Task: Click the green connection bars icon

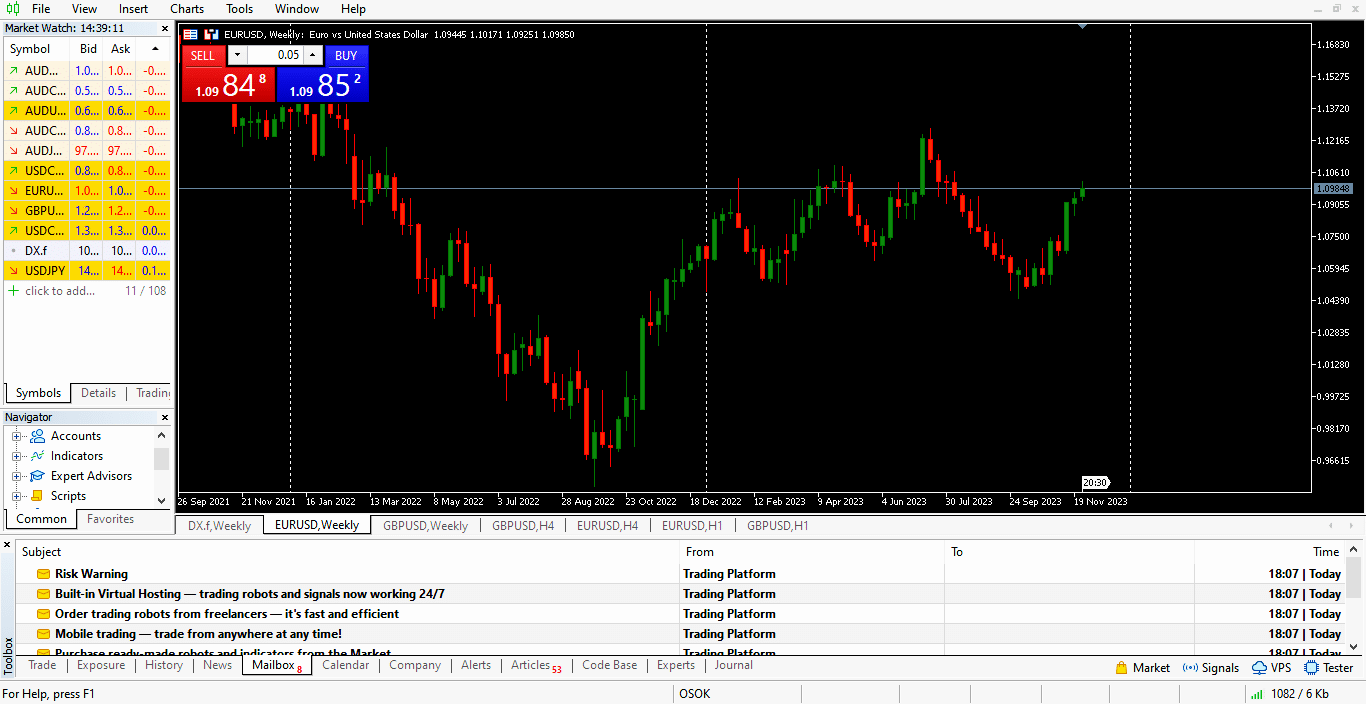Action: tap(1258, 693)
